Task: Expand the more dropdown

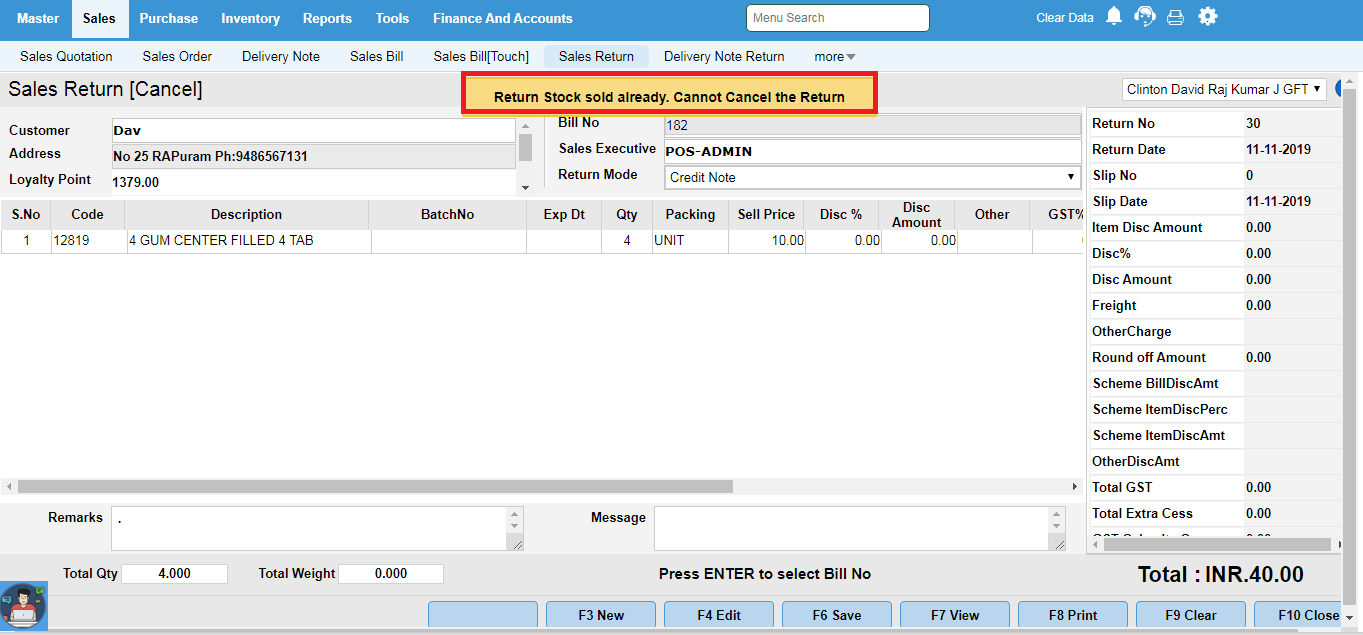Action: 835,56
